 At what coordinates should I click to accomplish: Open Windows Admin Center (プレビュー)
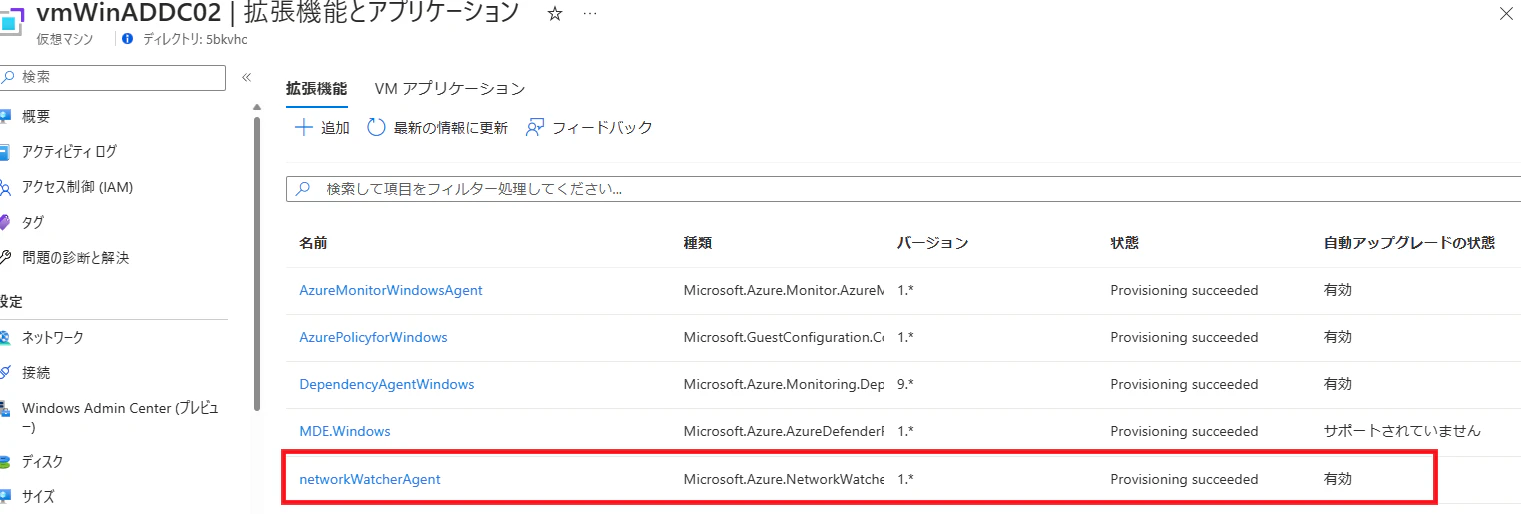[x=120, y=417]
